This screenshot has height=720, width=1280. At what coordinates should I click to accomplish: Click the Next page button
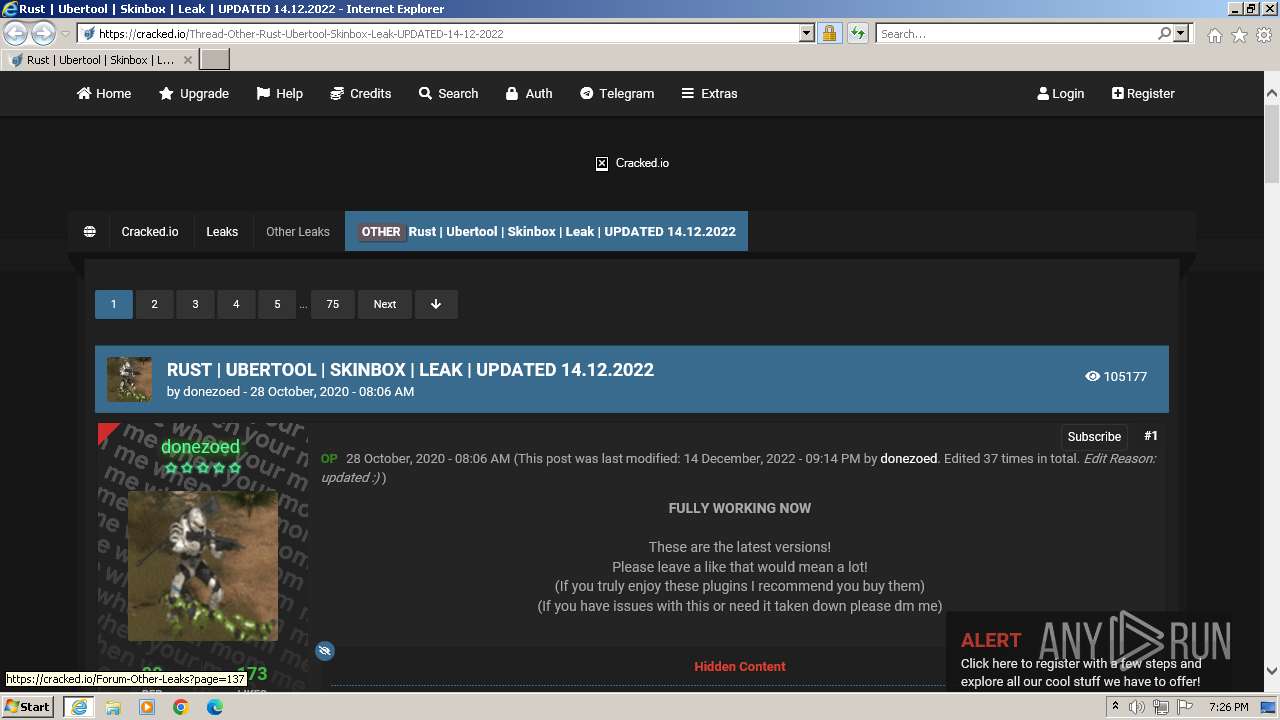click(385, 304)
